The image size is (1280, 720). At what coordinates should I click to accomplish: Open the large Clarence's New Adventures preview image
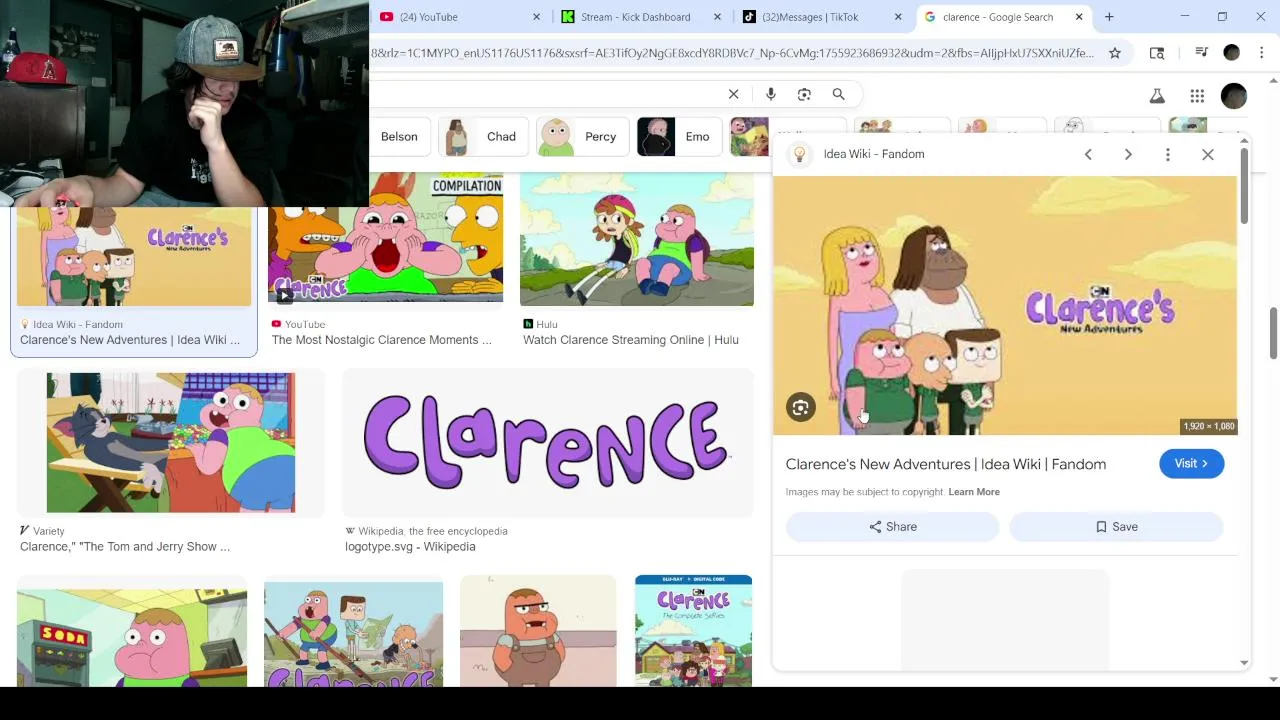pyautogui.click(x=1005, y=305)
